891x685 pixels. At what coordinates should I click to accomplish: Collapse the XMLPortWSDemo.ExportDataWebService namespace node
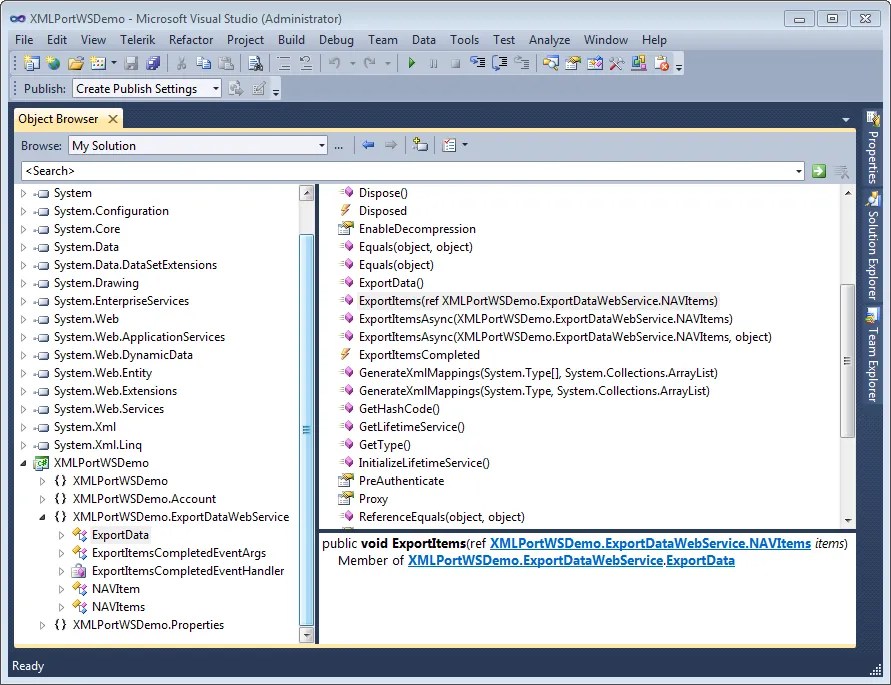pos(42,517)
